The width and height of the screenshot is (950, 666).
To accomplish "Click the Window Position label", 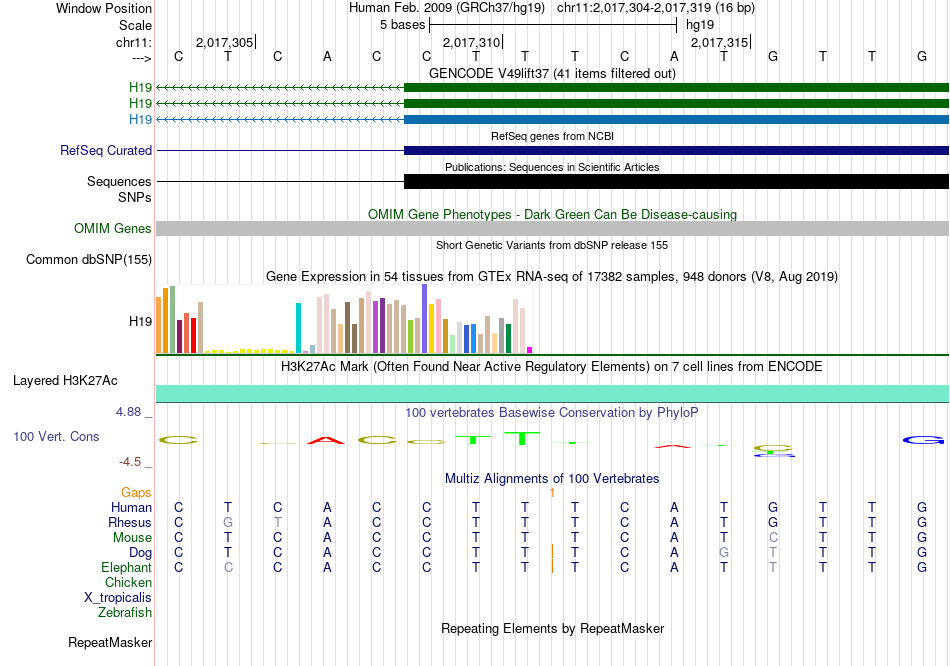I will click(x=104, y=8).
